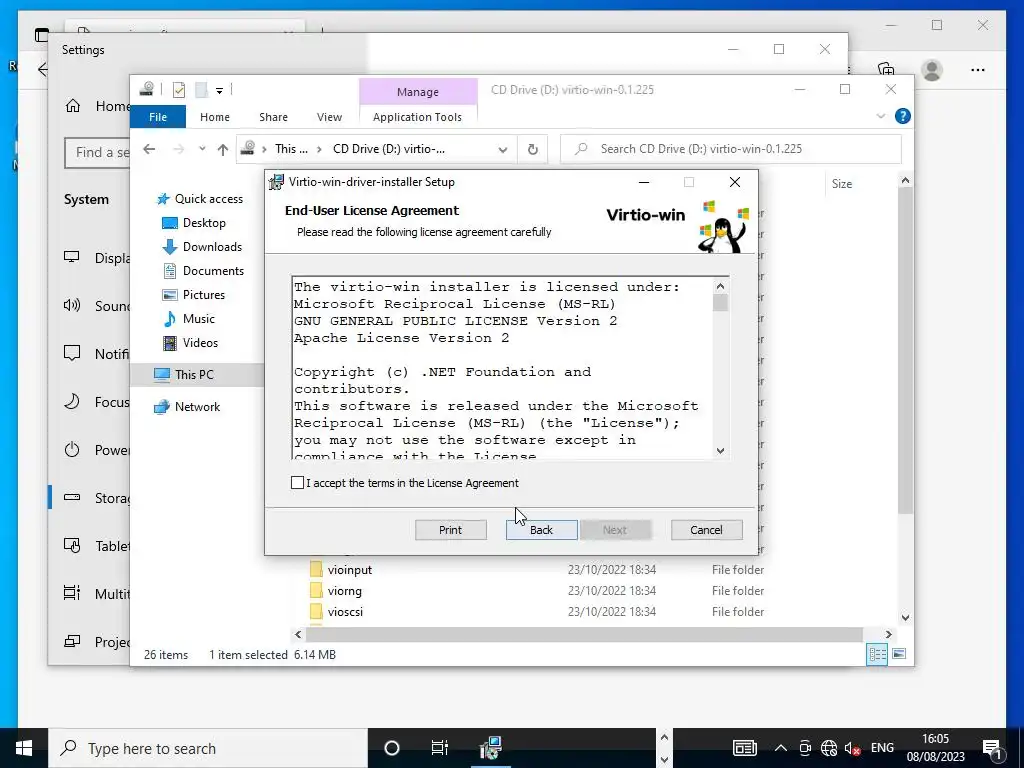Select the Application Tools tab
The height and width of the screenshot is (768, 1024).
(417, 117)
